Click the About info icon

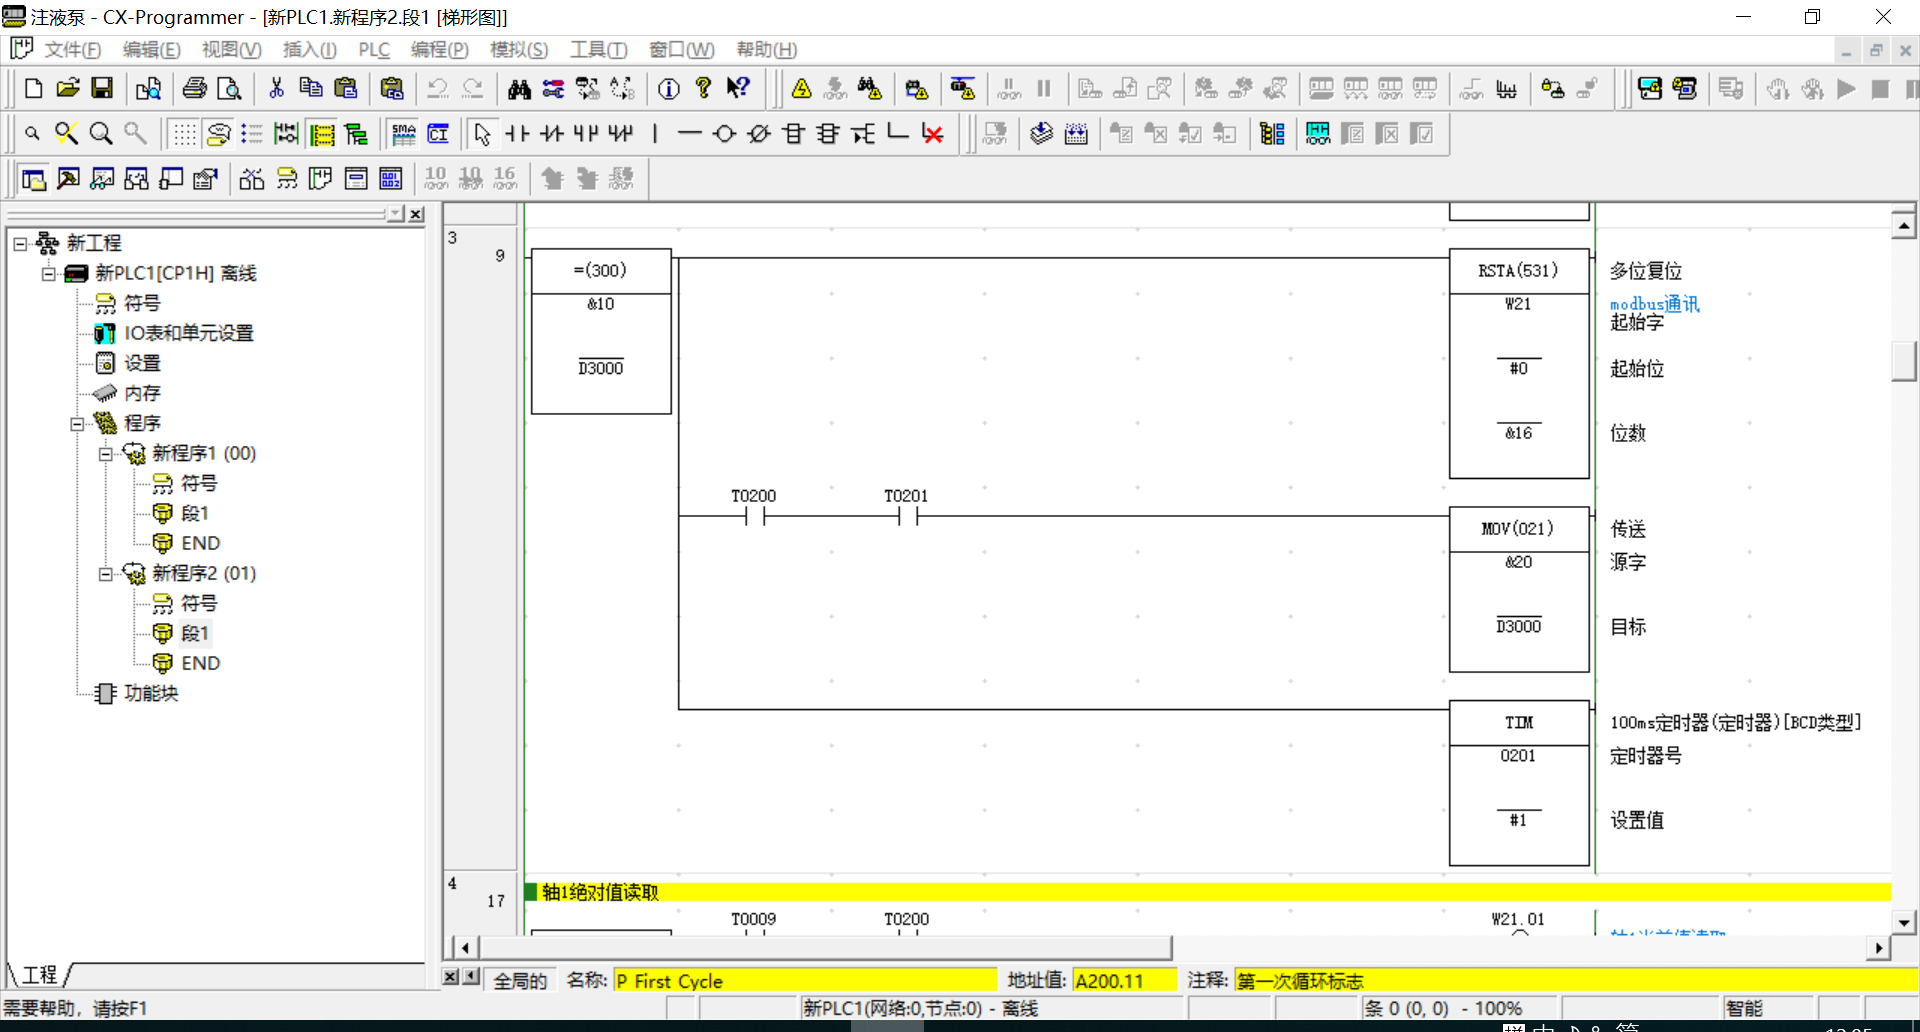[x=669, y=89]
